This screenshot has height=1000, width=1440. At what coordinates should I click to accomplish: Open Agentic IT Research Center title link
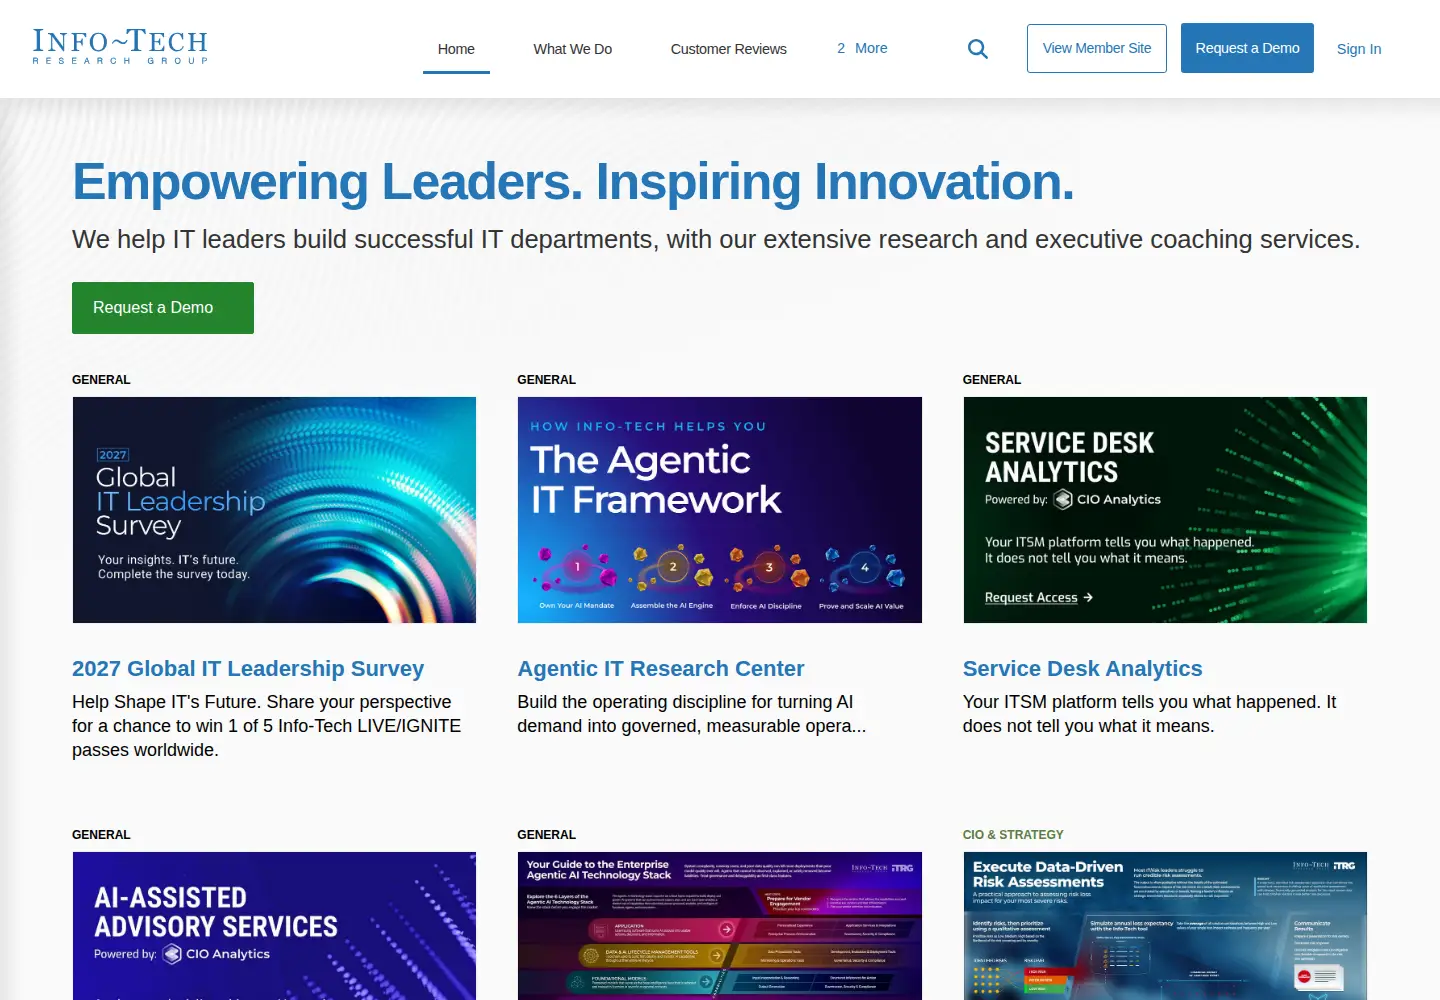tap(661, 668)
